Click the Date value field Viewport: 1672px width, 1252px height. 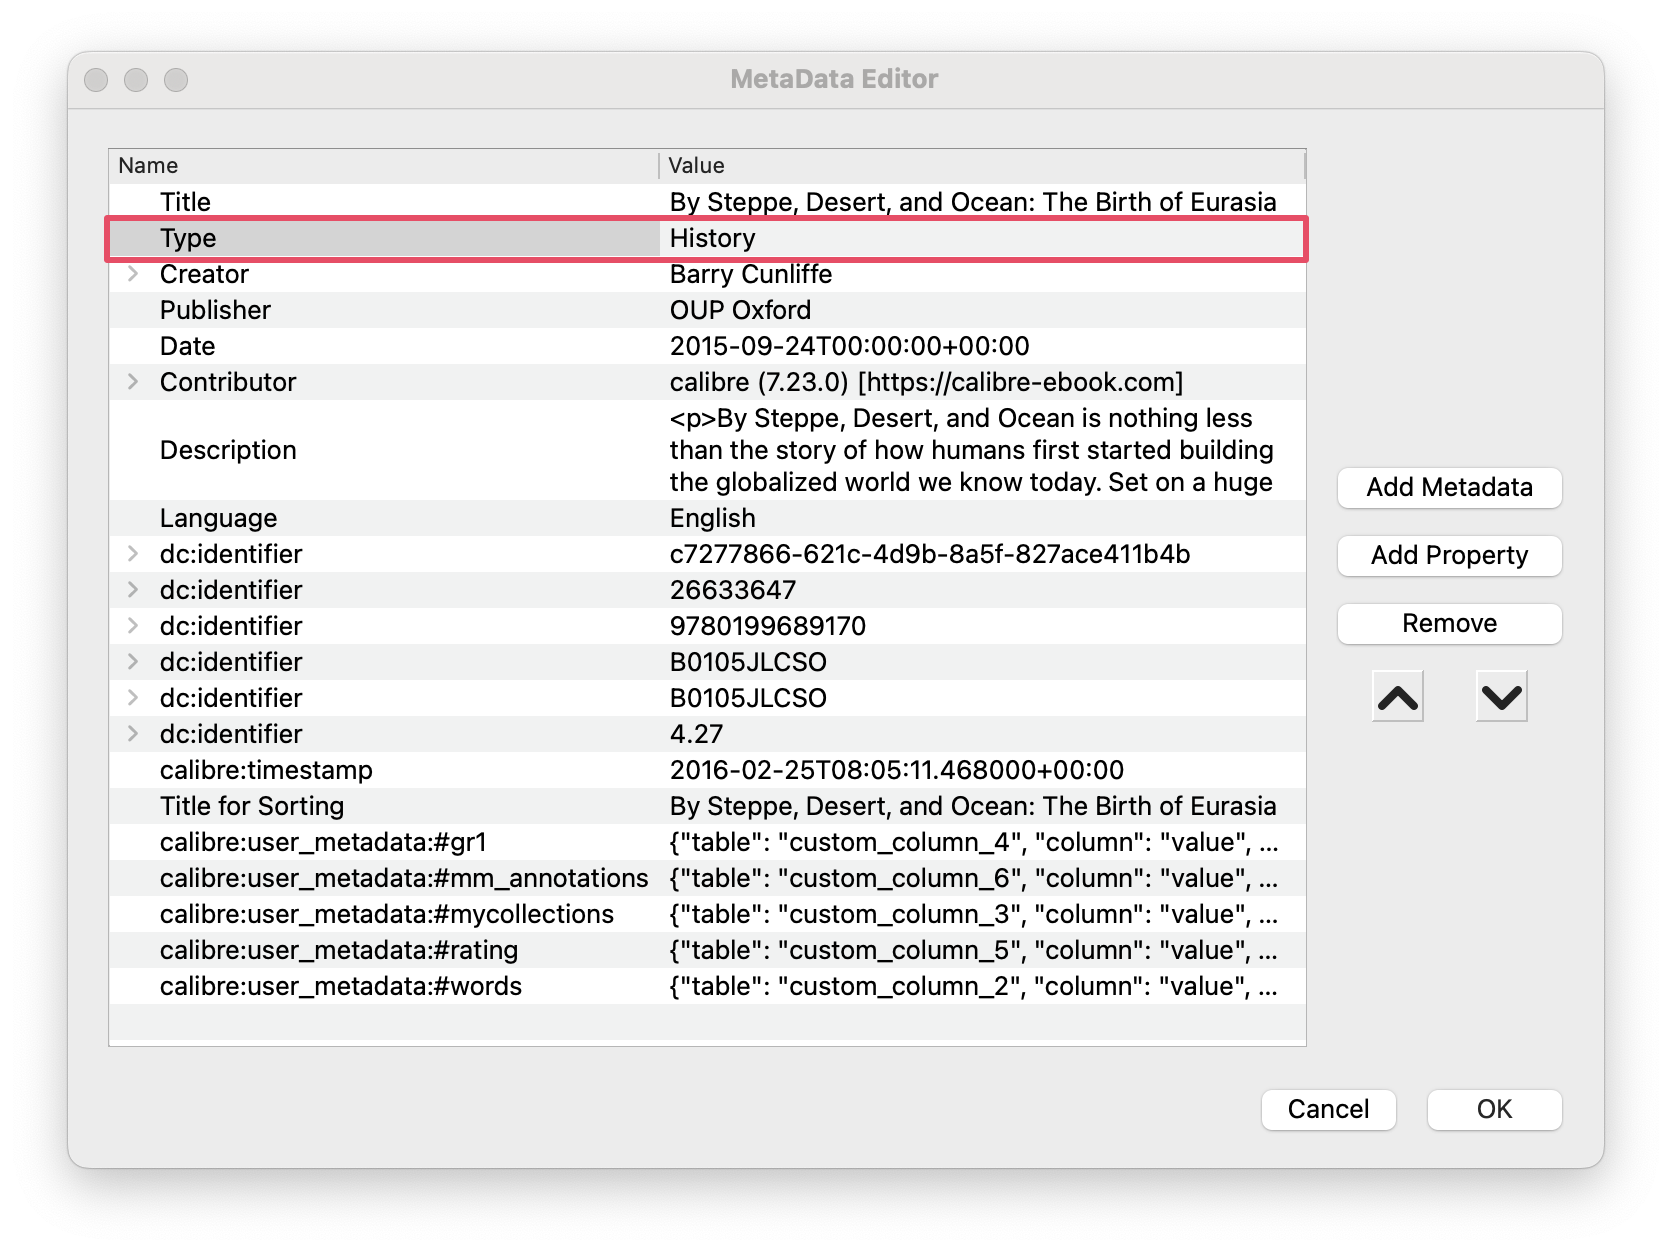849,346
